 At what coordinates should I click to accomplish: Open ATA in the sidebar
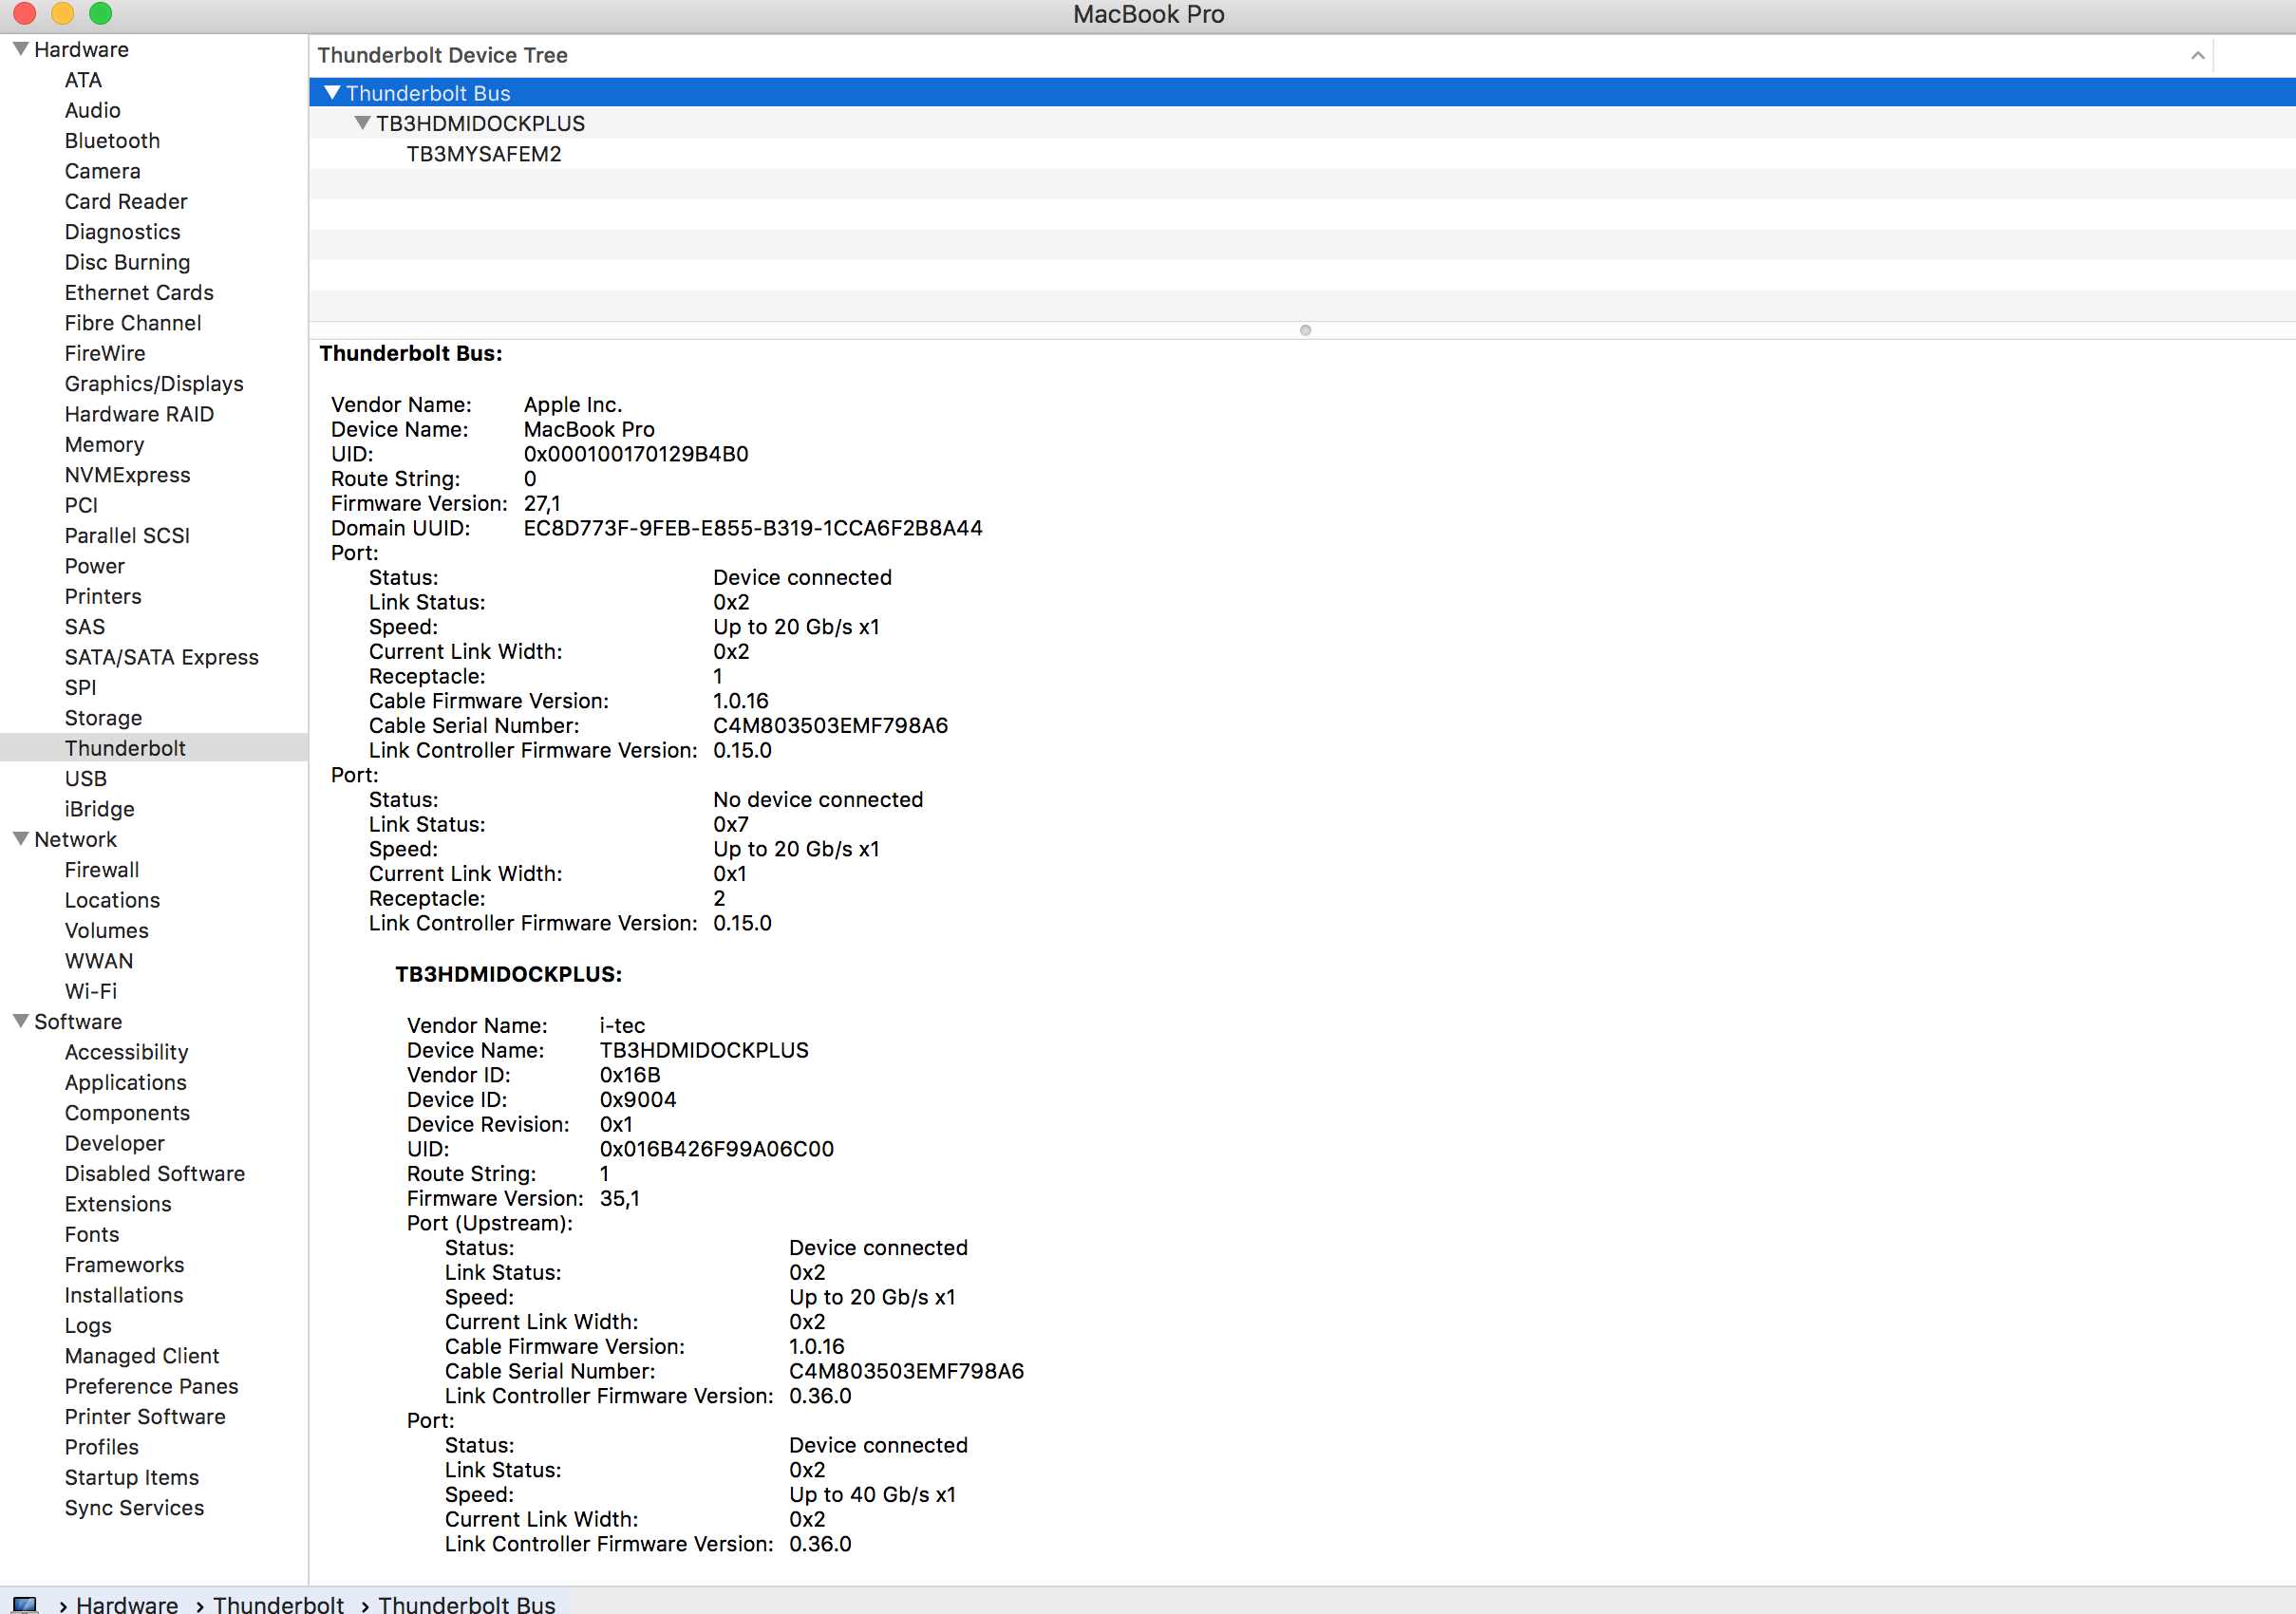83,80
